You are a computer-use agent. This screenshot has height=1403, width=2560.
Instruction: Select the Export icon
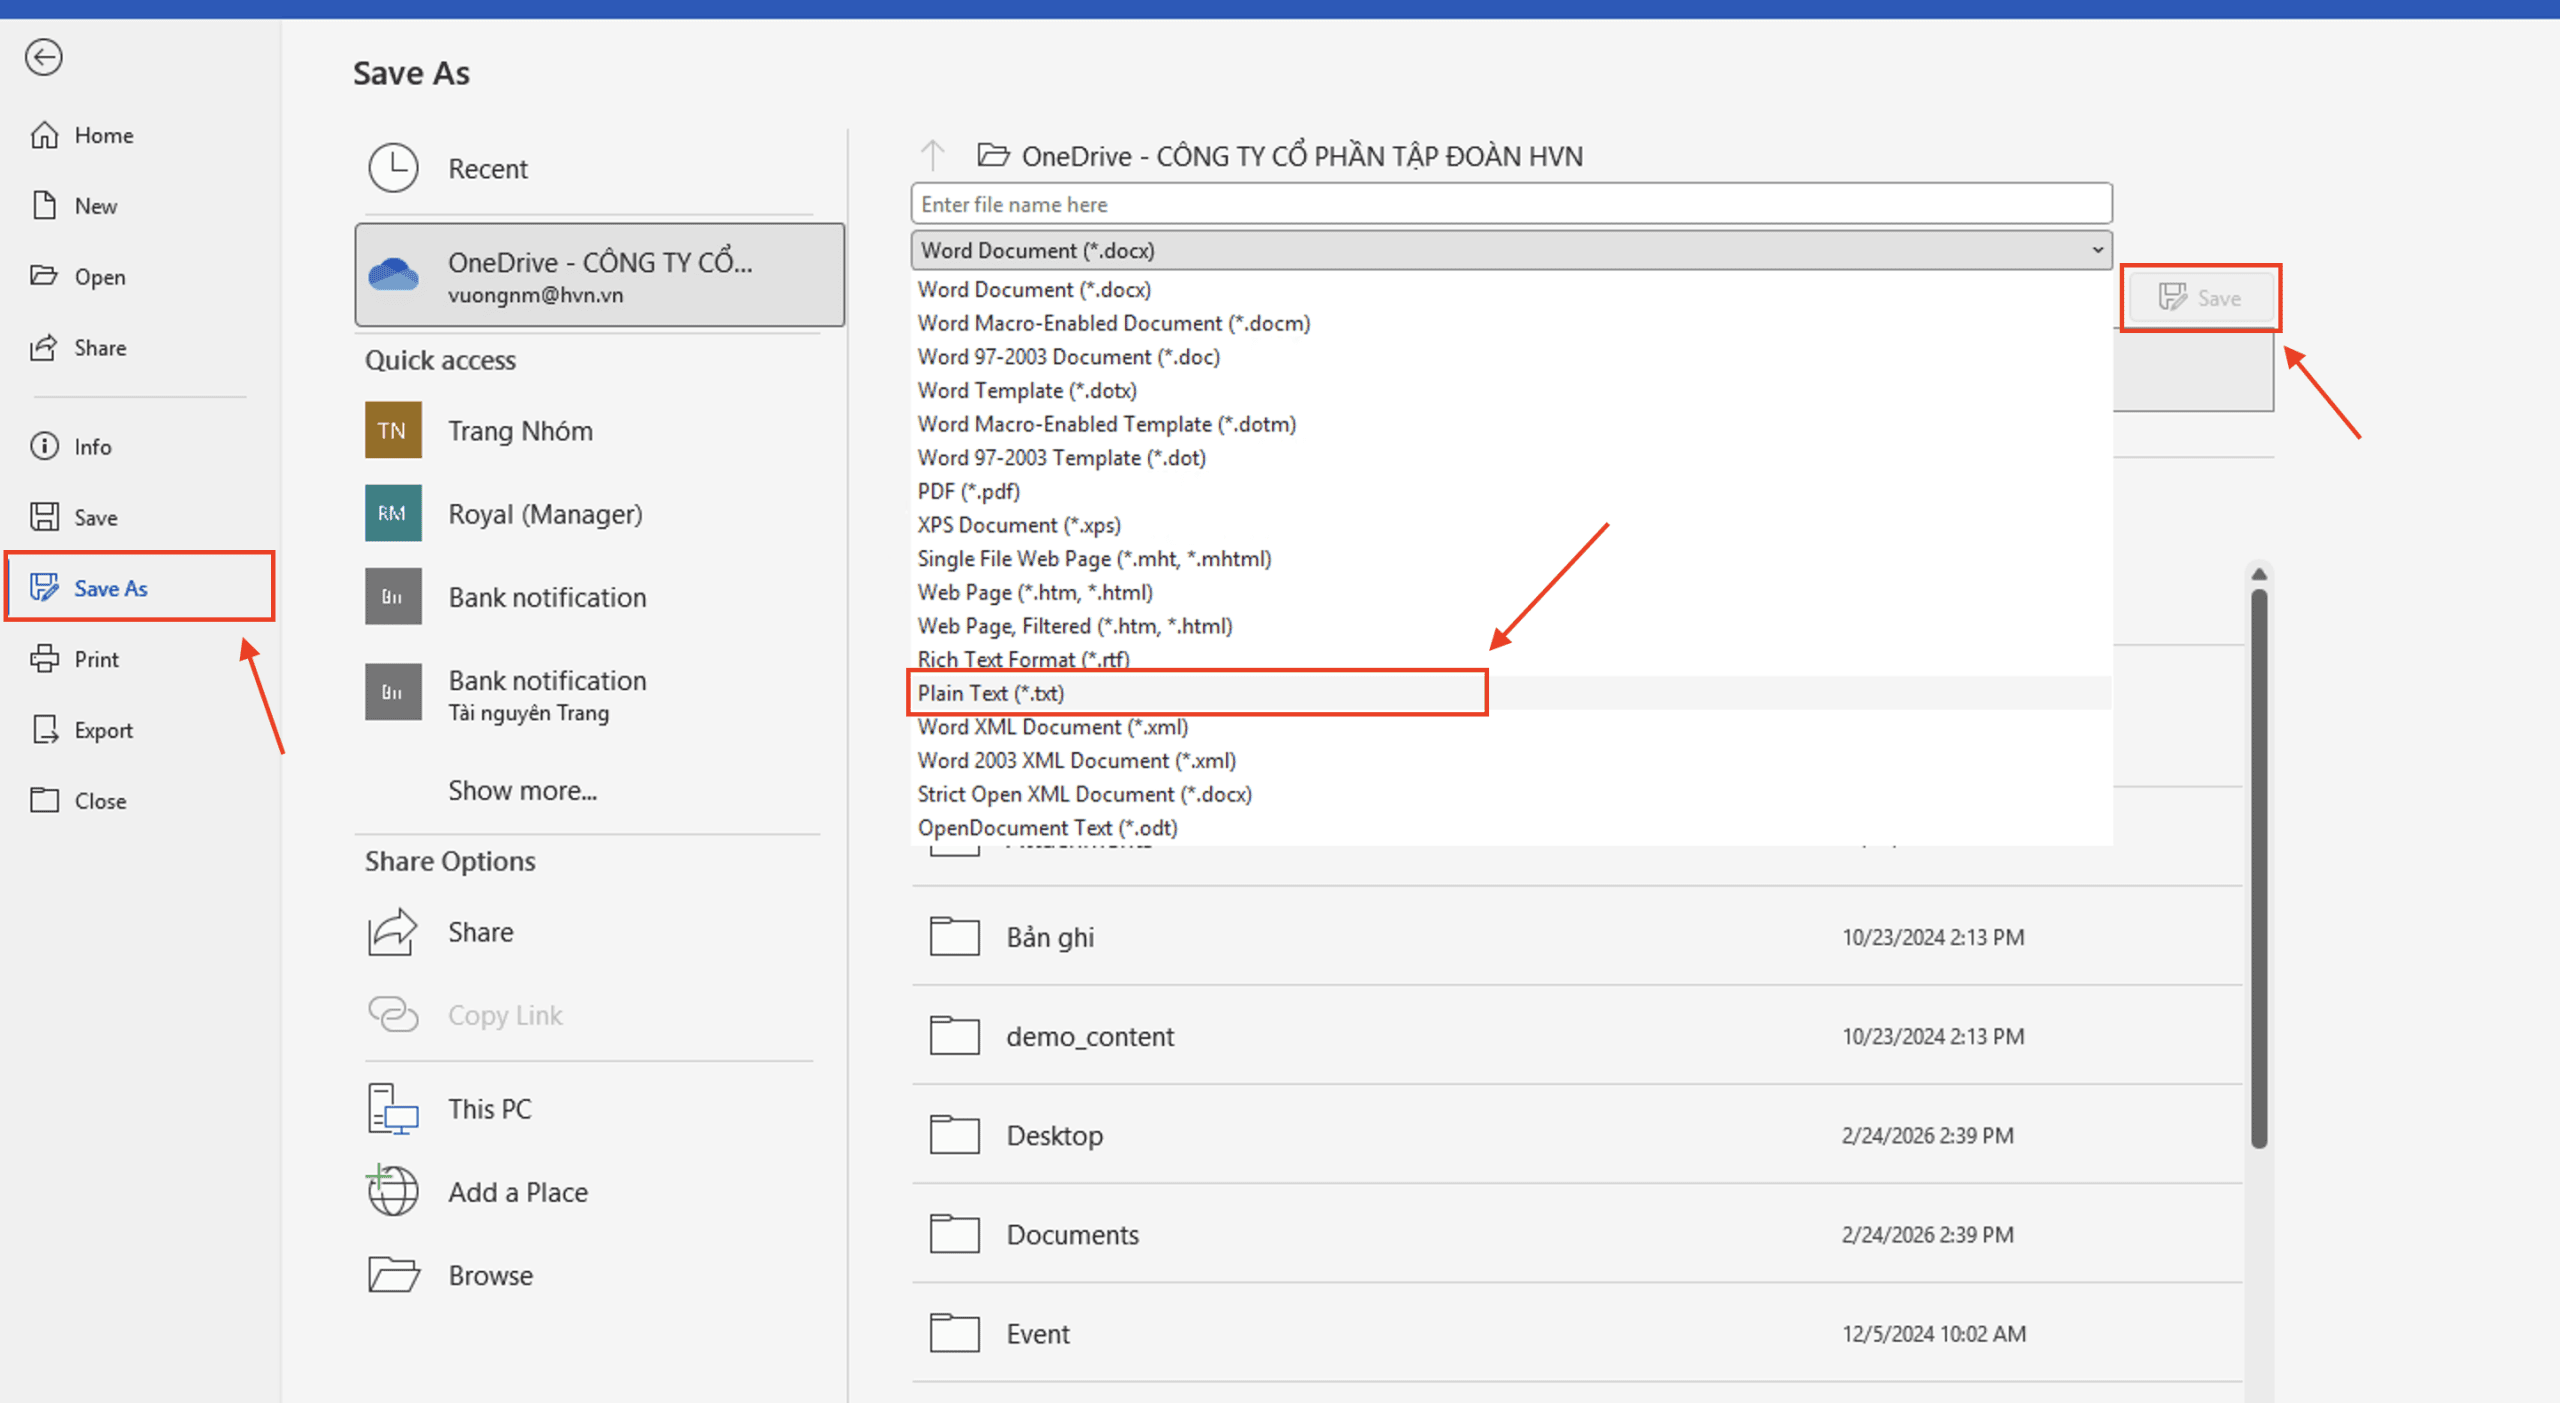click(46, 729)
